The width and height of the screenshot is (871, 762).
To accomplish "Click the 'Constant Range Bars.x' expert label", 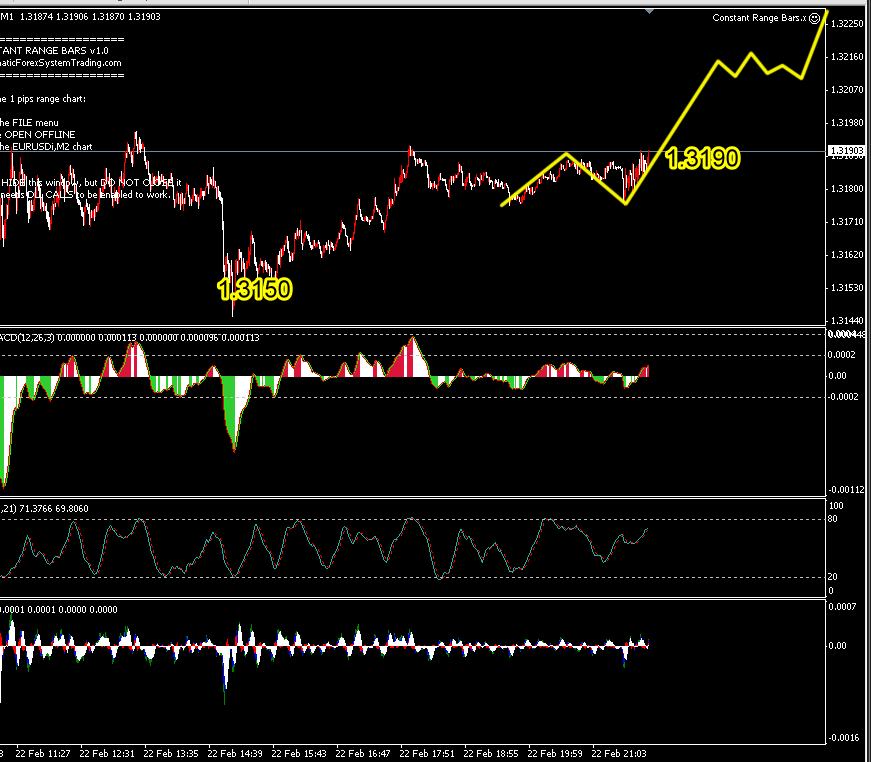I will (759, 18).
